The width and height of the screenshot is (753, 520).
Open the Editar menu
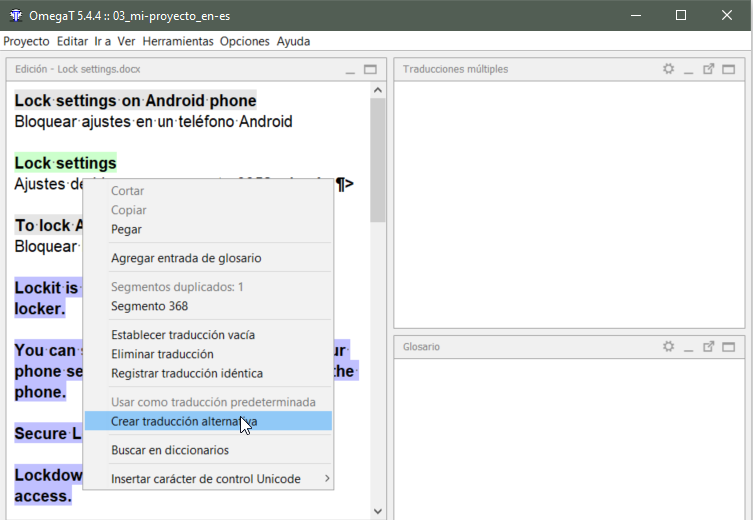(73, 41)
